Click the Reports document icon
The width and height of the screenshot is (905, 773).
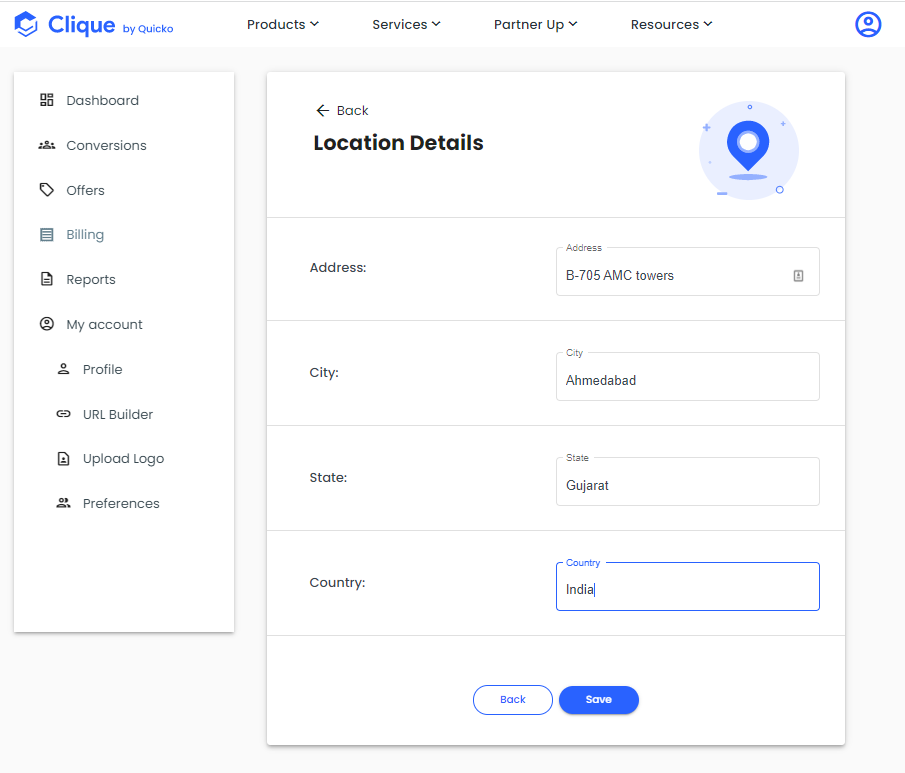[47, 279]
